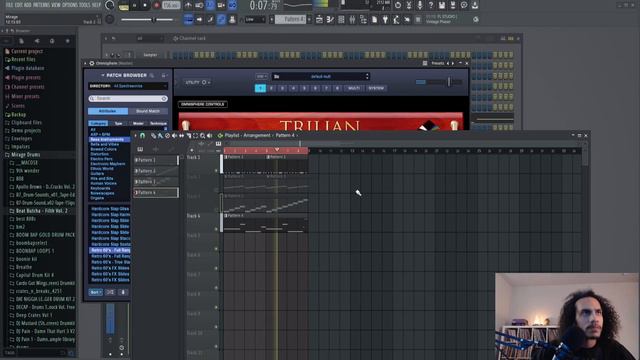Viewport: 640px width, 360px height.
Task: Select Pattern 4 in playlist picker
Action: click(x=156, y=193)
